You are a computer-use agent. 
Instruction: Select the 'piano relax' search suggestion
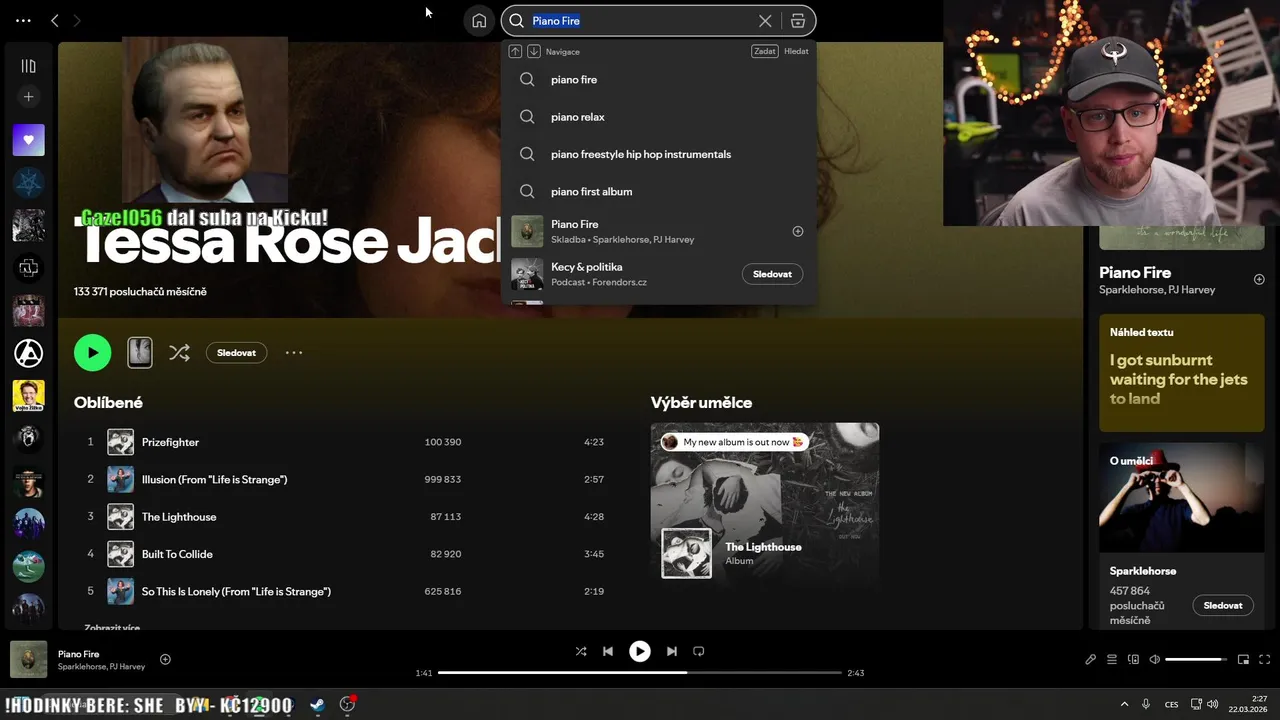[658, 117]
